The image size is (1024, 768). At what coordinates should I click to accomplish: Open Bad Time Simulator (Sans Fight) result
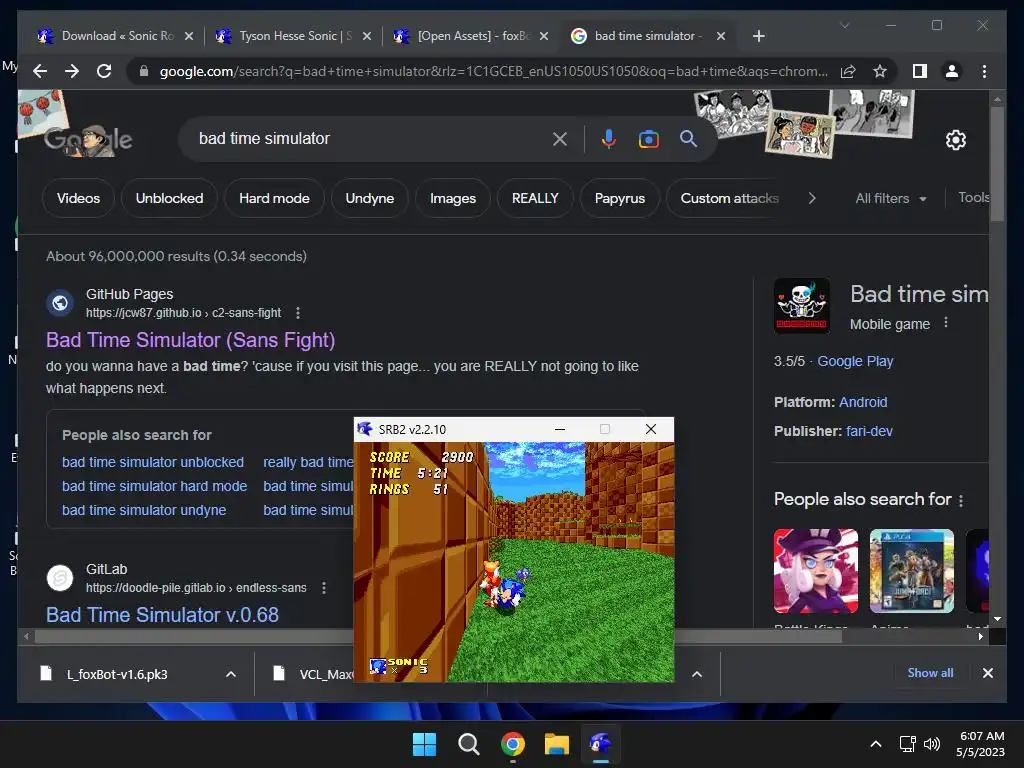coord(190,340)
